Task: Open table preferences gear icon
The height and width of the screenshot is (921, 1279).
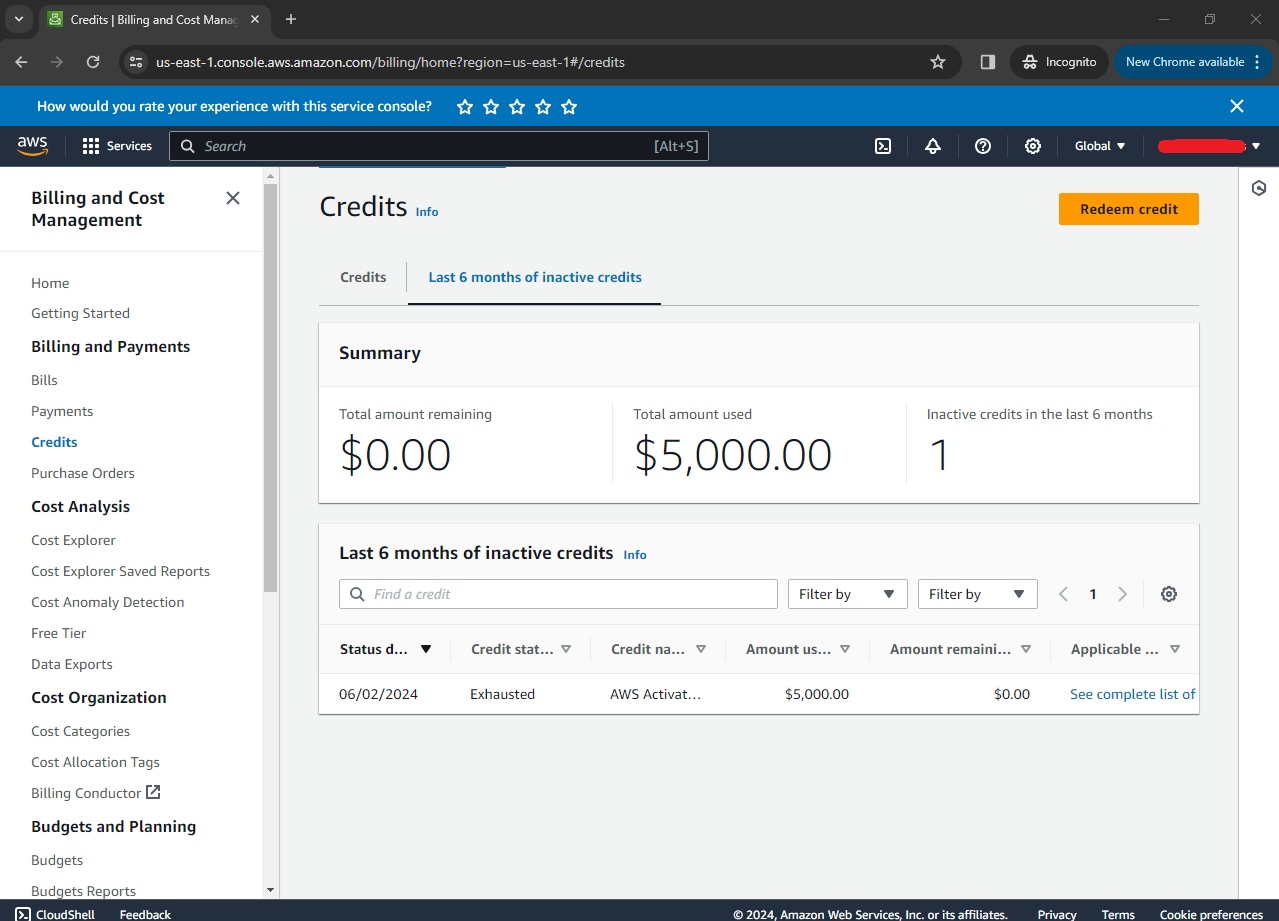Action: point(1169,594)
